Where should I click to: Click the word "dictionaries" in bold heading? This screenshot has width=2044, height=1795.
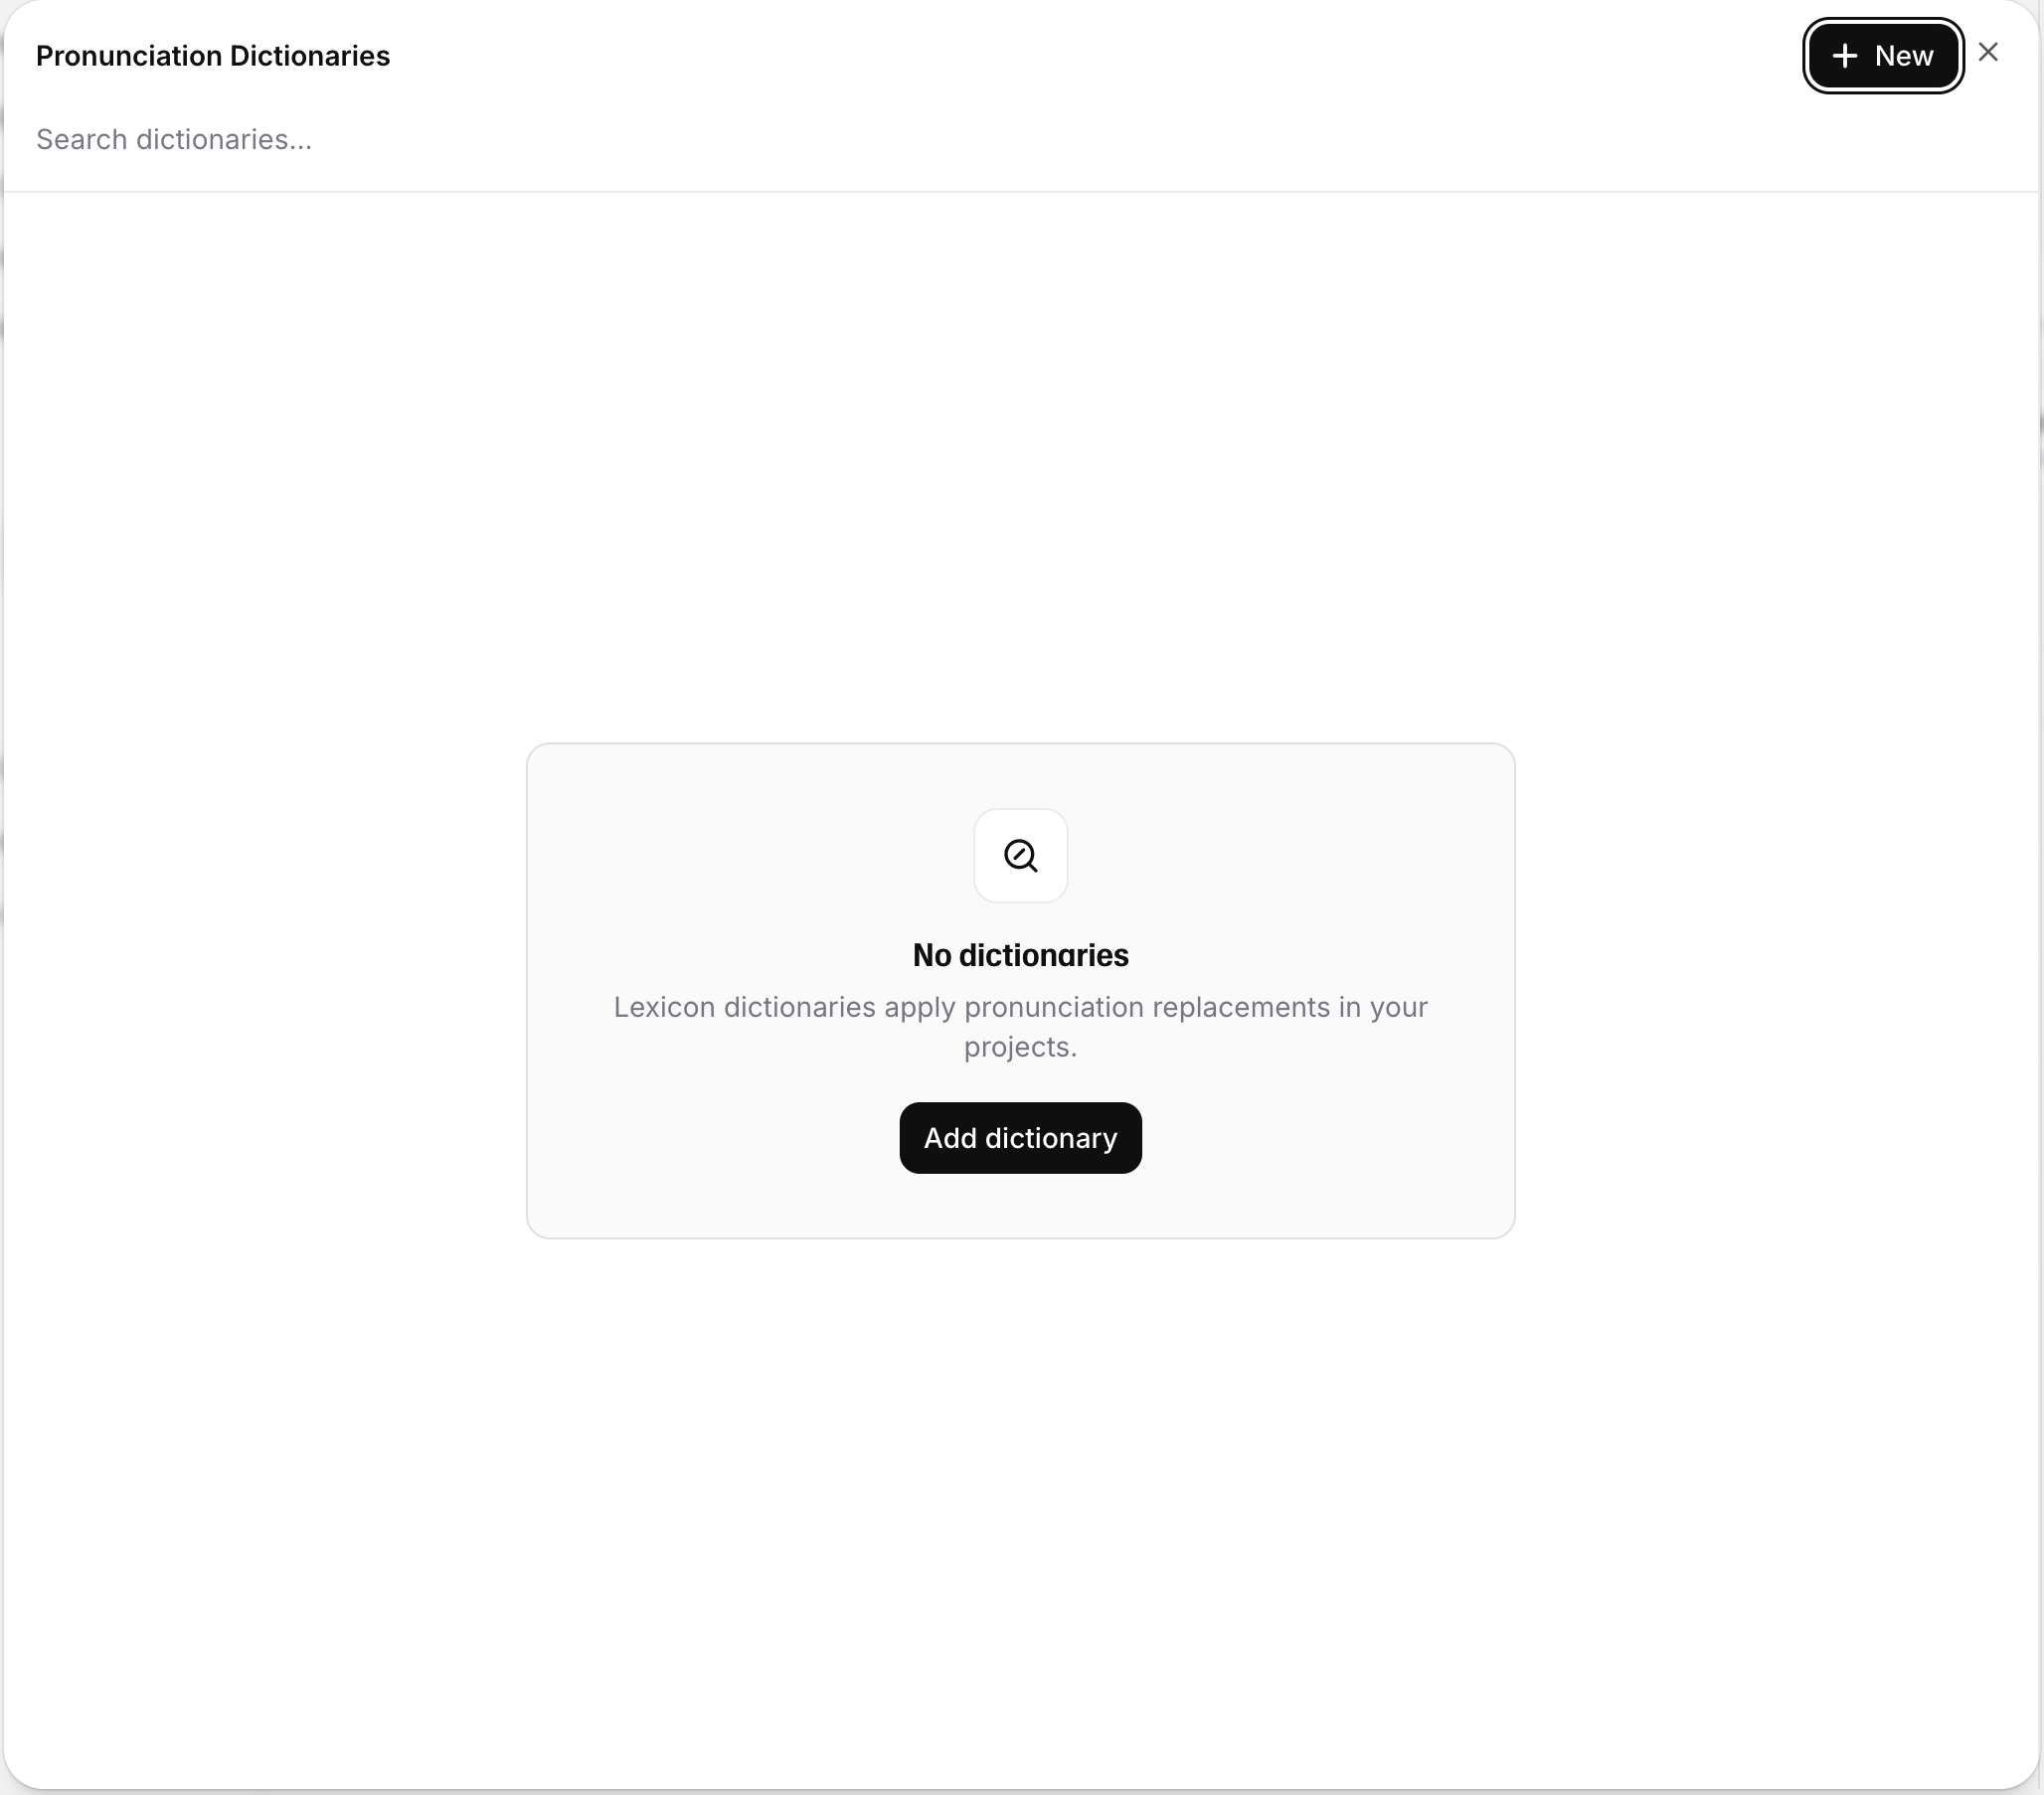(1043, 955)
